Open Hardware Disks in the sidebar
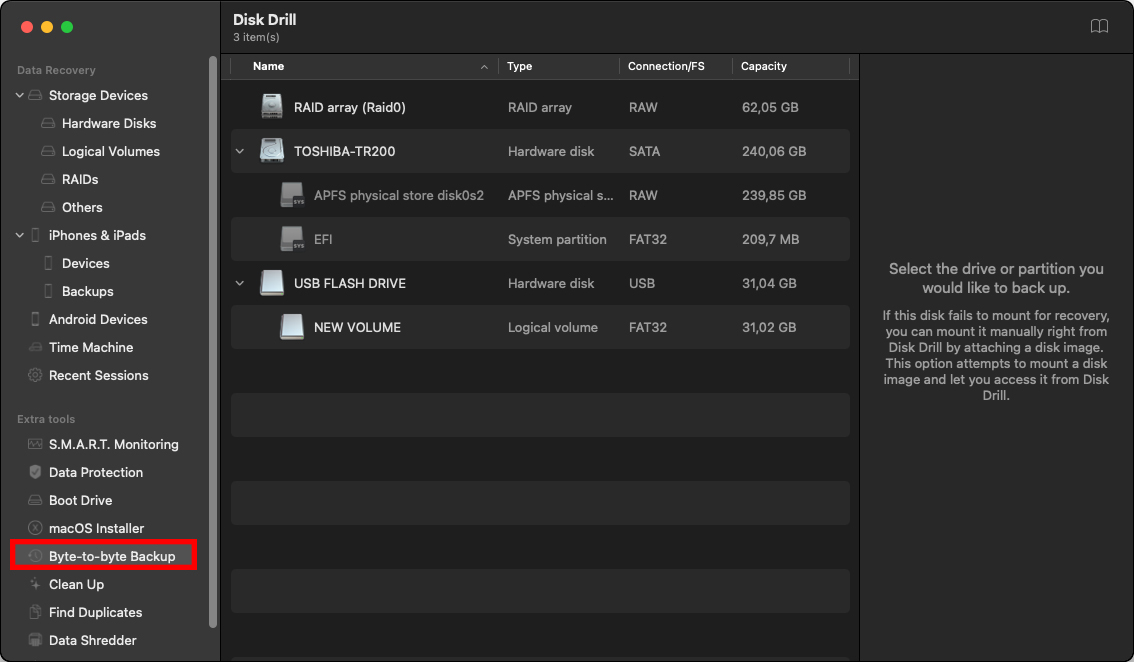Image resolution: width=1134 pixels, height=662 pixels. (109, 124)
